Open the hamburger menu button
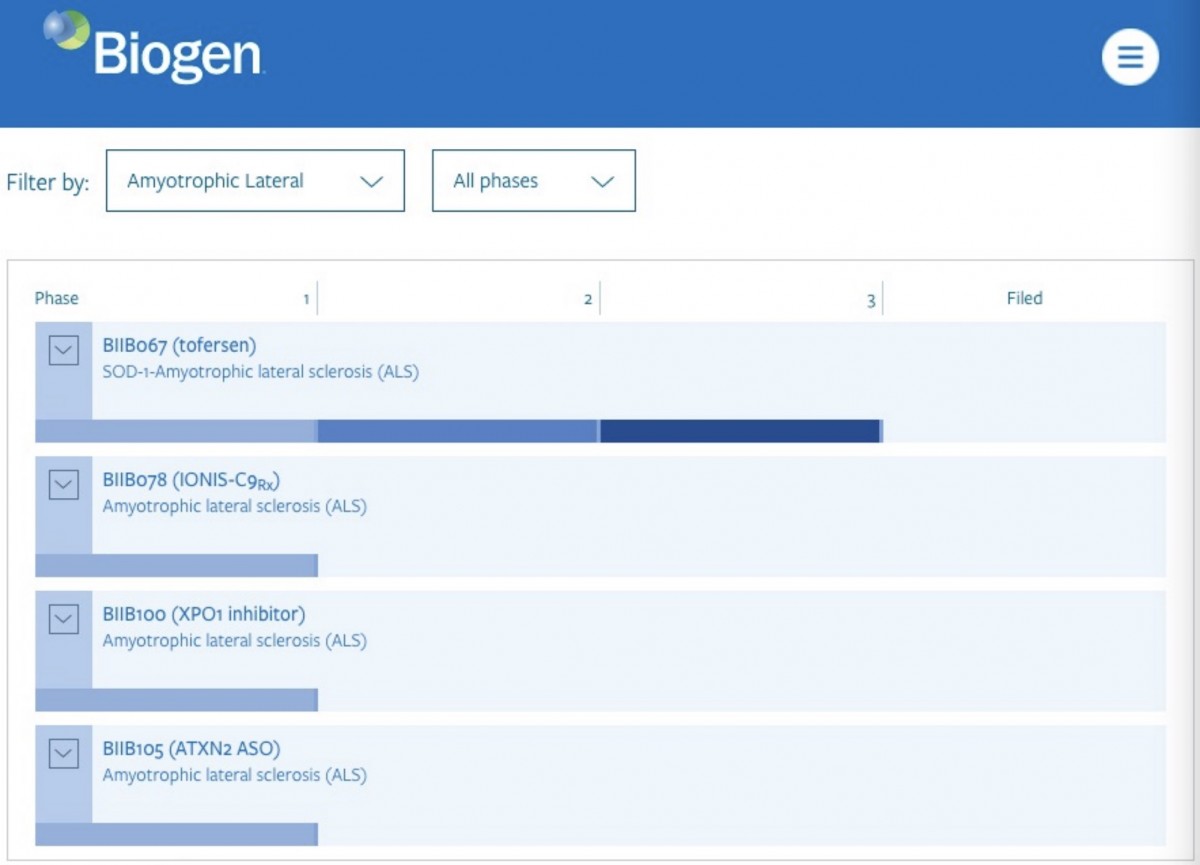Viewport: 1200px width, 865px height. pos(1130,56)
